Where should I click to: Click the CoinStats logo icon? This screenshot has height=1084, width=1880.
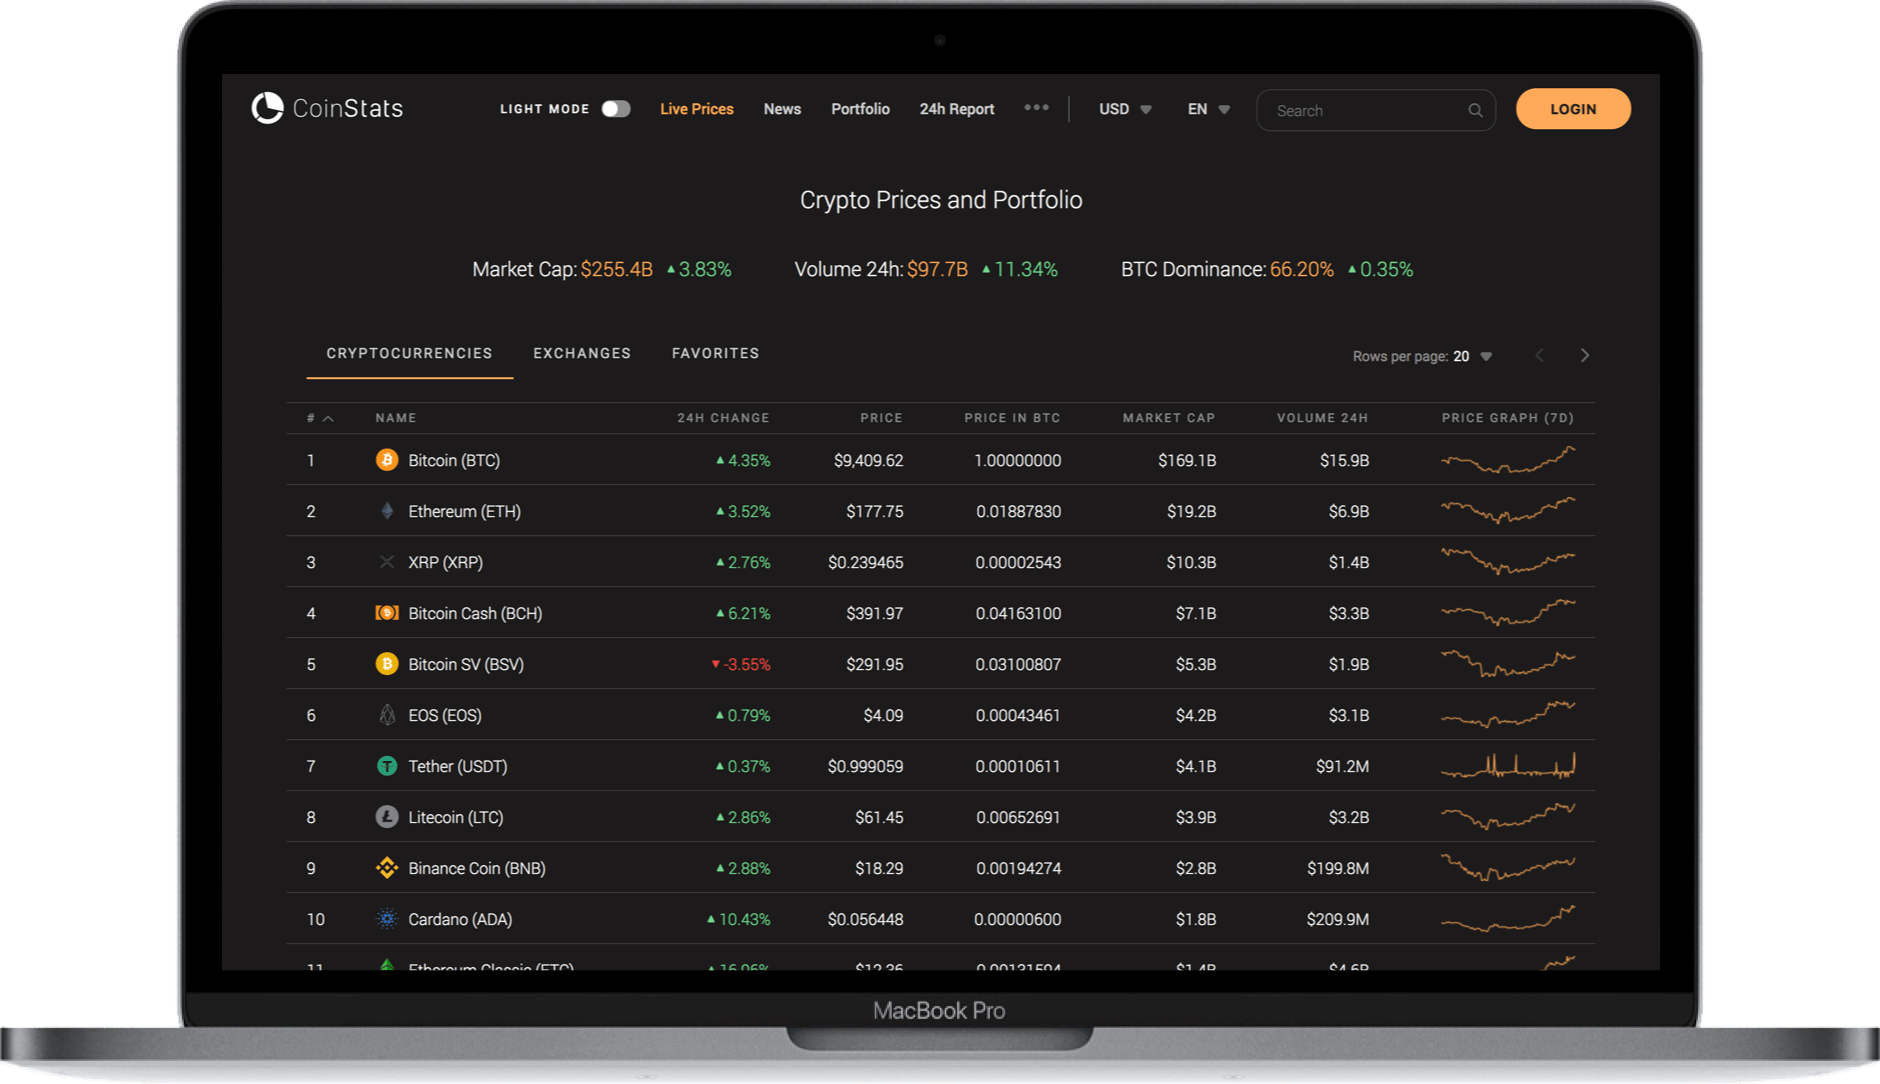click(267, 108)
